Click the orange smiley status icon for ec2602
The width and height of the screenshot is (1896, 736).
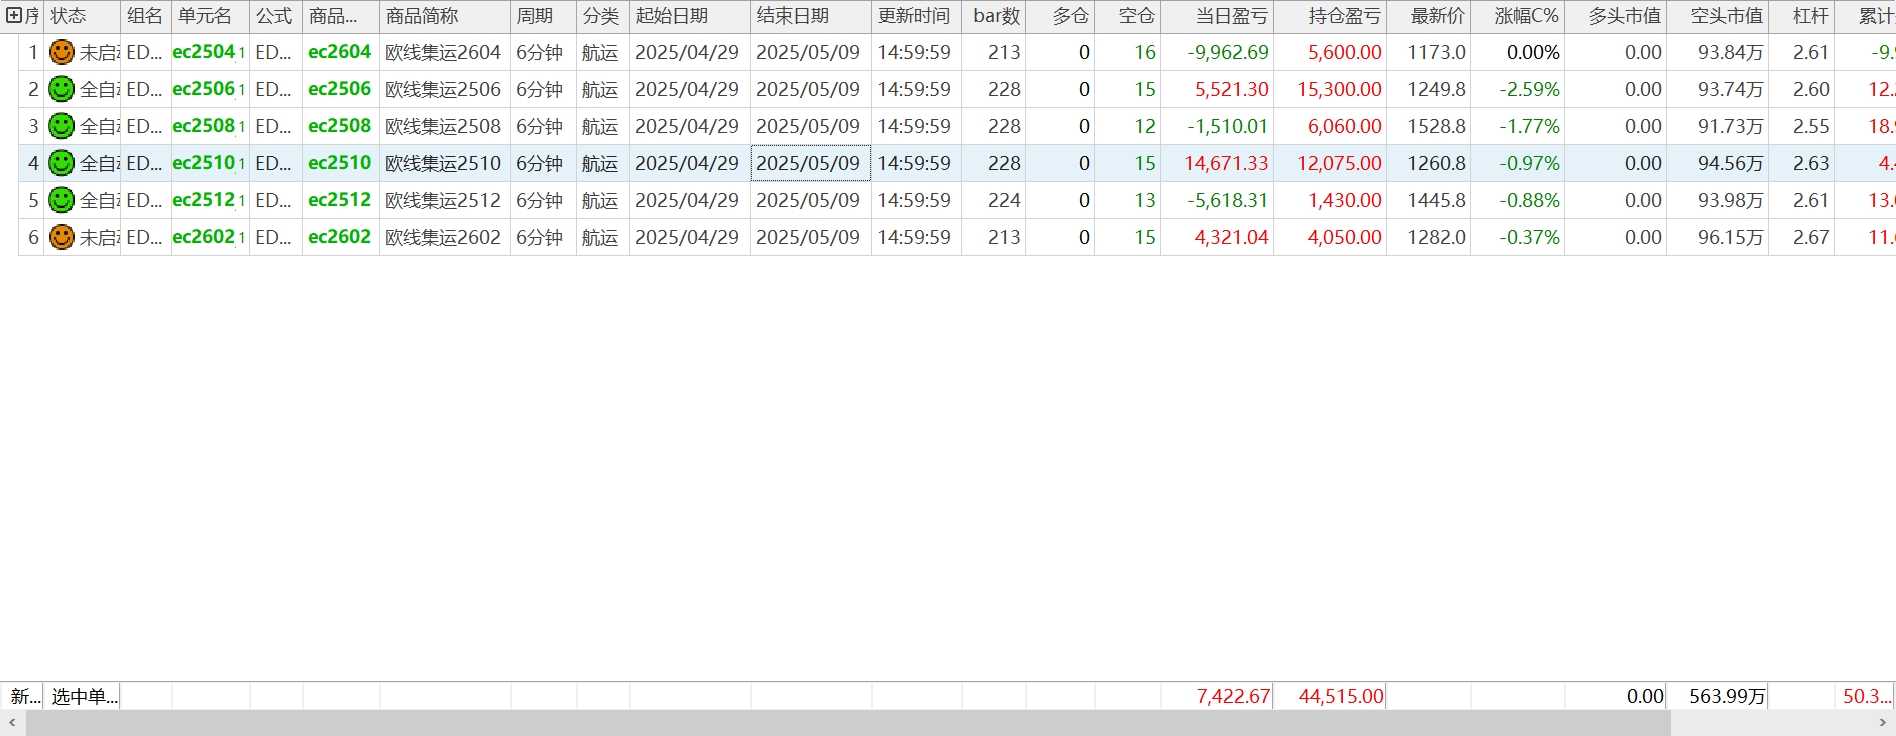tap(62, 237)
